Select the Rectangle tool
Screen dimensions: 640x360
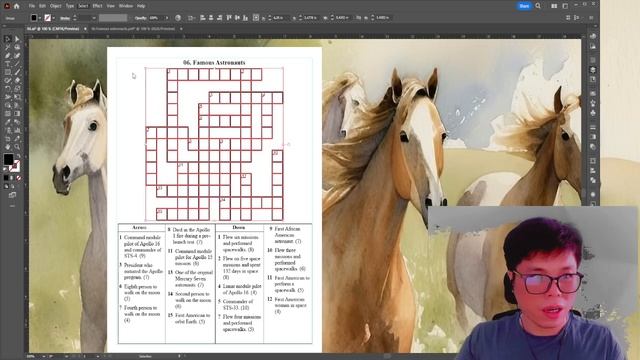(7, 71)
